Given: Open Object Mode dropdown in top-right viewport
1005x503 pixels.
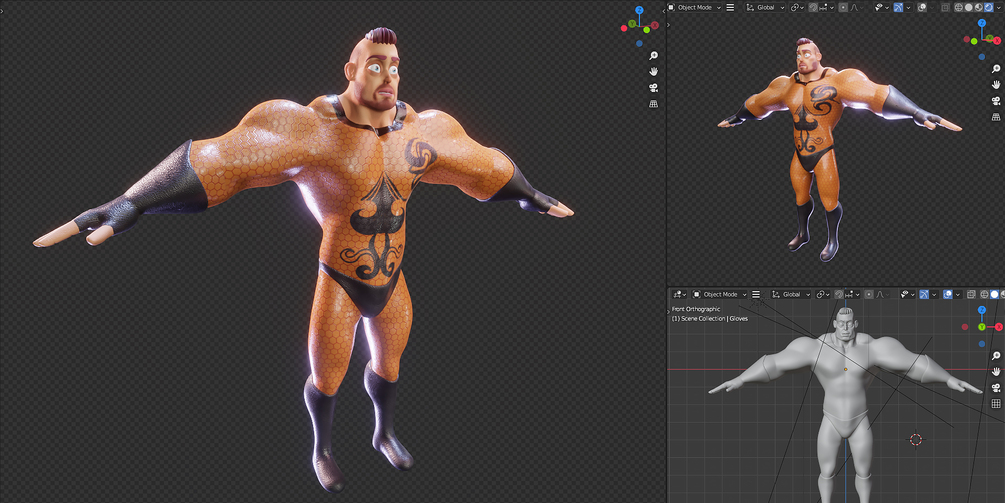Looking at the screenshot, I should tap(695, 8).
